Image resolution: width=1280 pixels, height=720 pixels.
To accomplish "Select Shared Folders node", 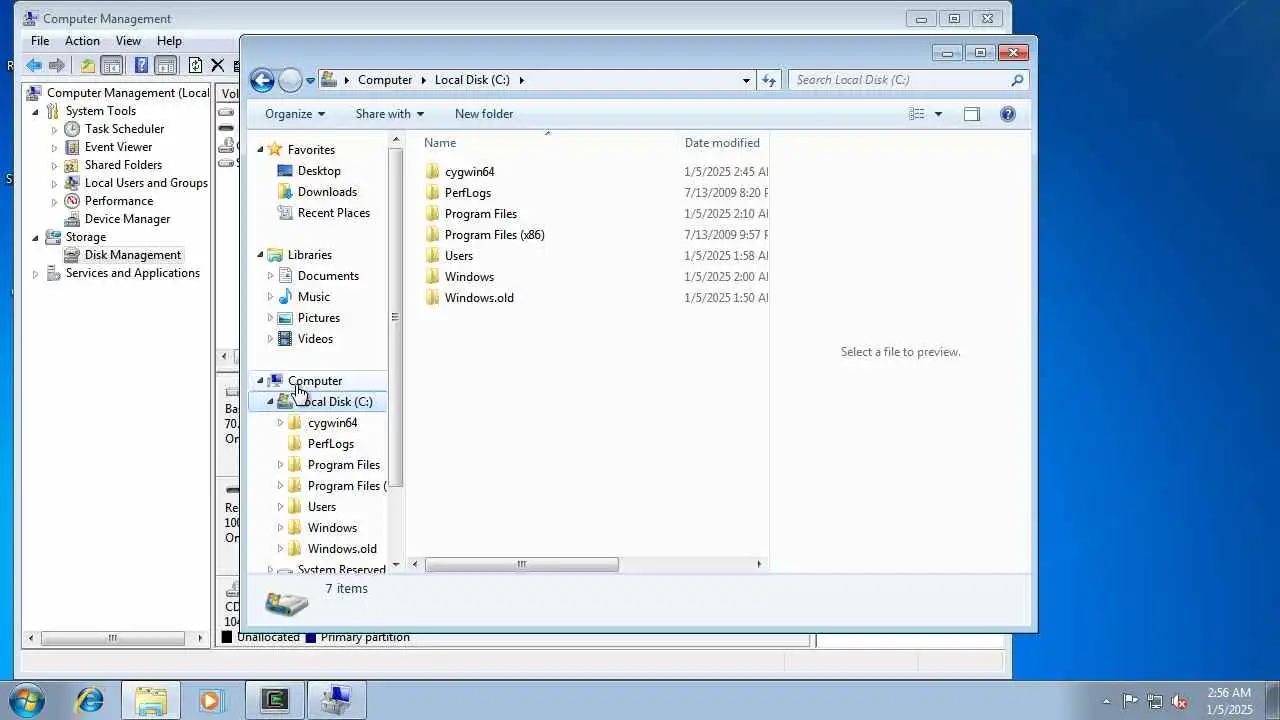I will 123,165.
